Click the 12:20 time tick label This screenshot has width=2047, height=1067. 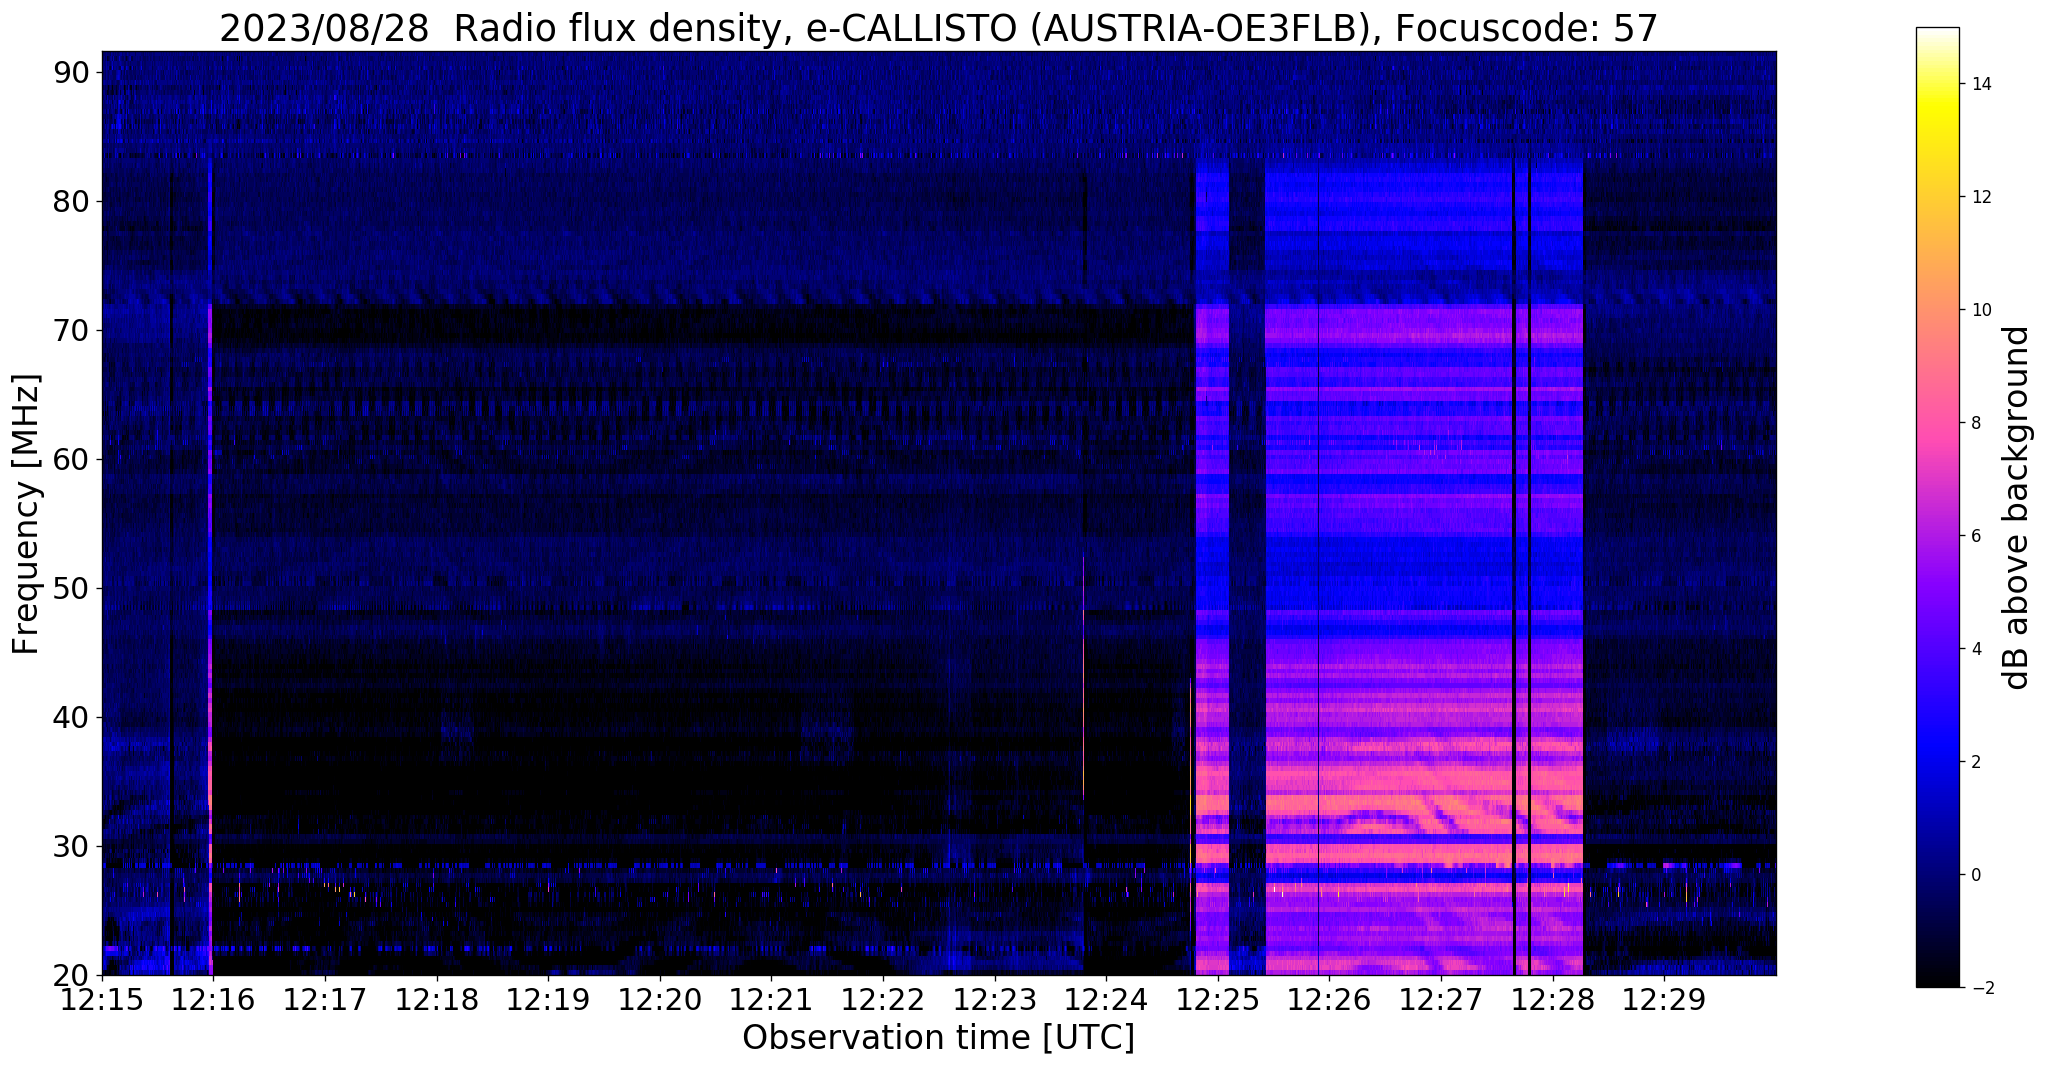coord(660,1000)
